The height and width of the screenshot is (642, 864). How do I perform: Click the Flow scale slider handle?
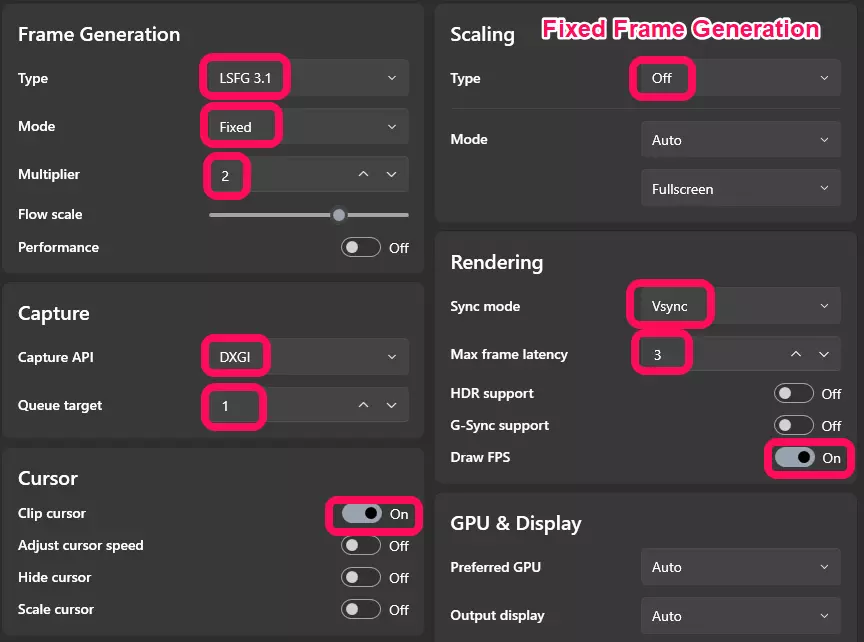tap(339, 214)
